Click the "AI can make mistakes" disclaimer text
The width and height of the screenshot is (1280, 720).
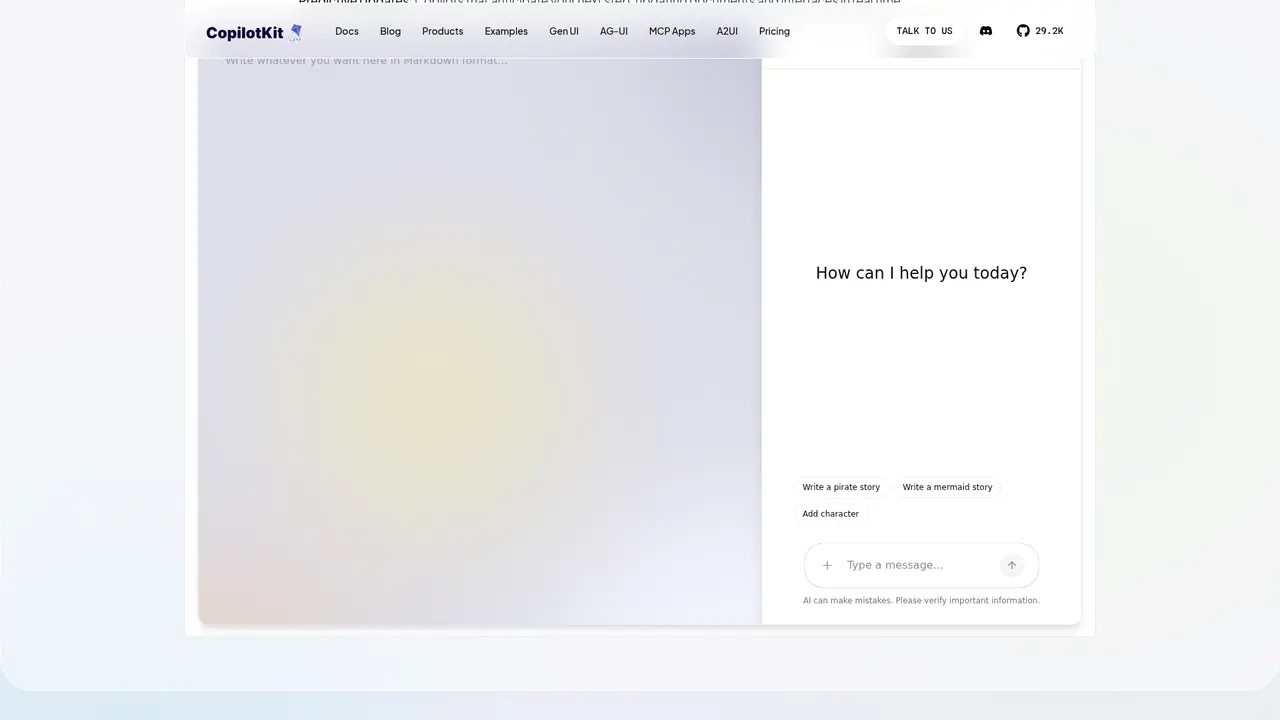[921, 601]
